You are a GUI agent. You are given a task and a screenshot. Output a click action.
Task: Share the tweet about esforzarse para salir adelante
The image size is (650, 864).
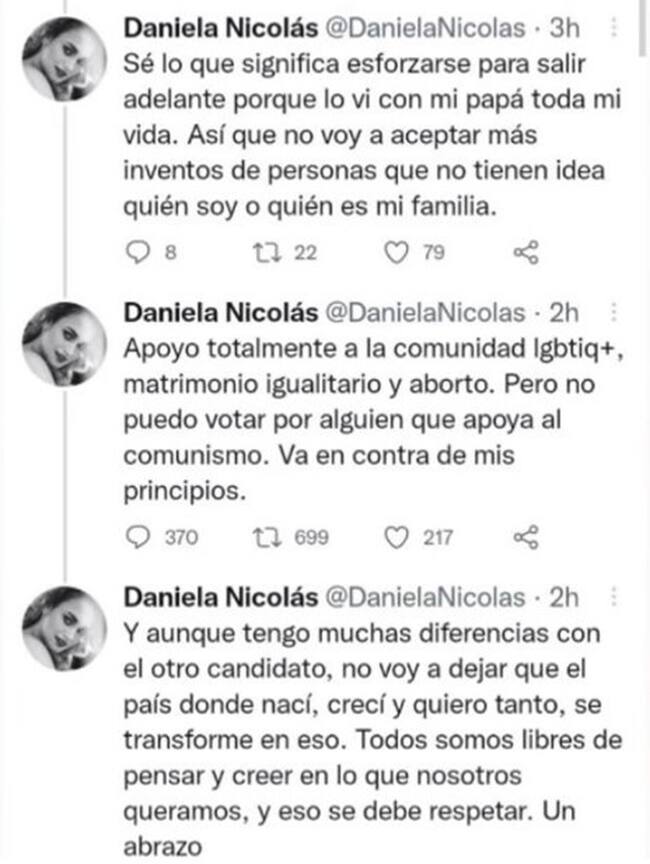tap(525, 254)
